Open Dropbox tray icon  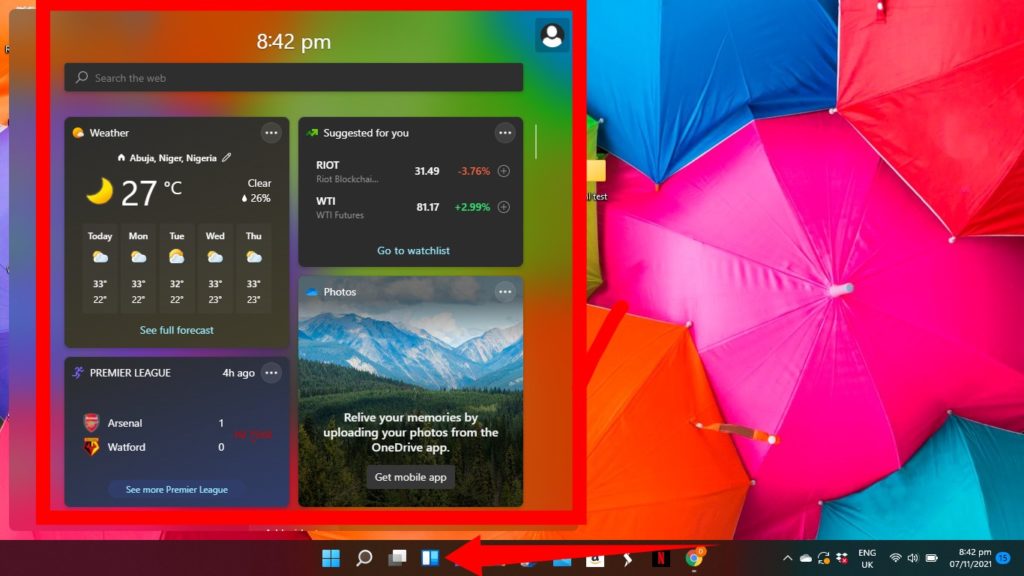pyautogui.click(x=842, y=558)
